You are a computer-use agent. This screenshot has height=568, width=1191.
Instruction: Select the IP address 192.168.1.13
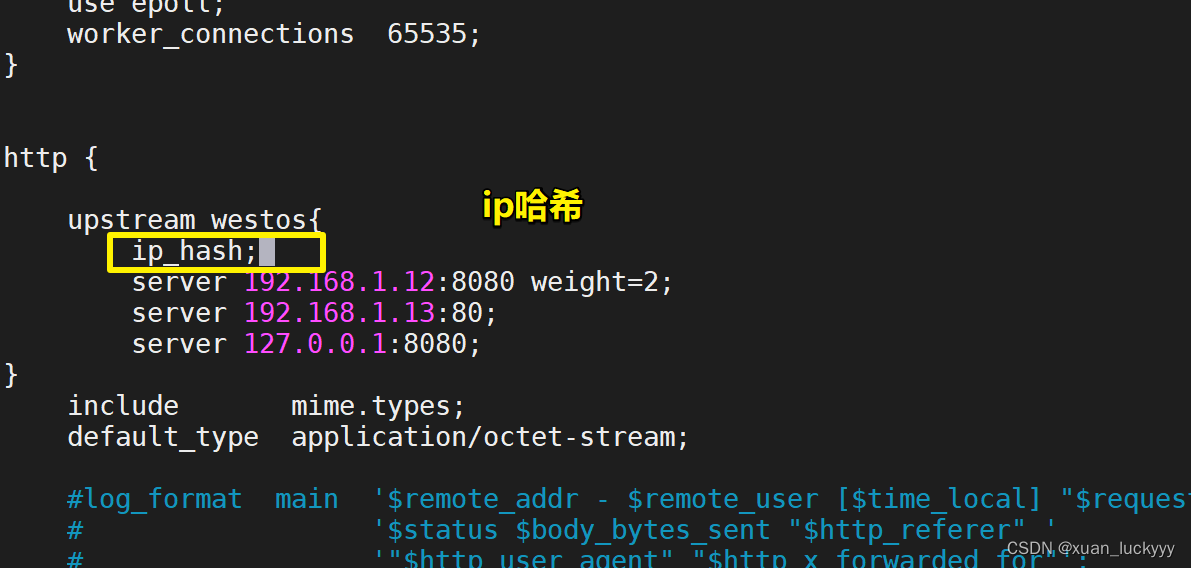tap(340, 313)
